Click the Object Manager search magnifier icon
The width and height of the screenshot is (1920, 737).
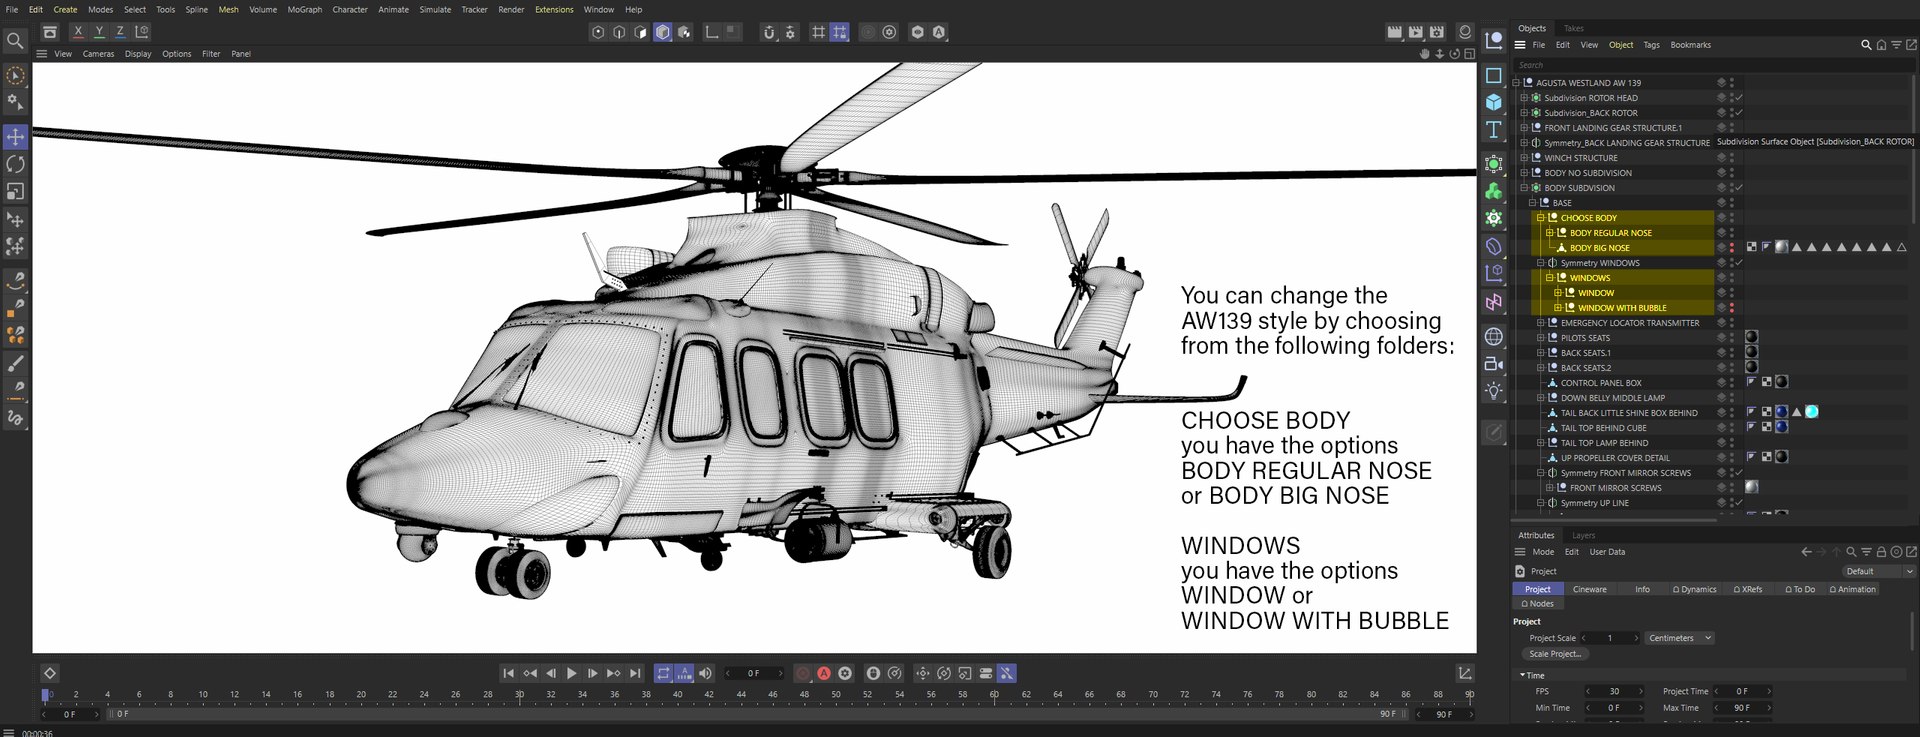(1865, 45)
